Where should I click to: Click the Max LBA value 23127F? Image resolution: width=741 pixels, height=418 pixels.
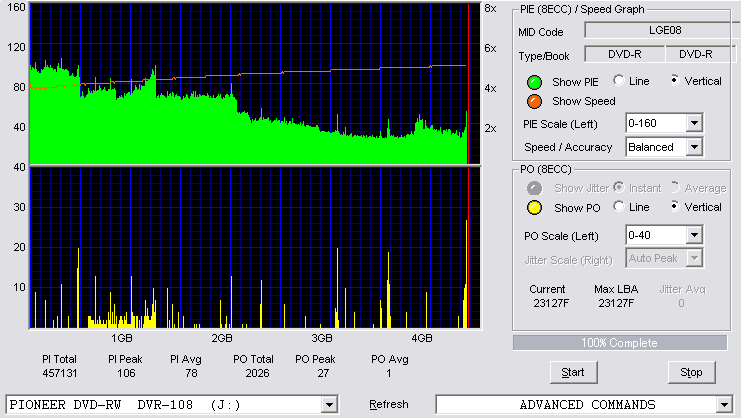(x=616, y=303)
